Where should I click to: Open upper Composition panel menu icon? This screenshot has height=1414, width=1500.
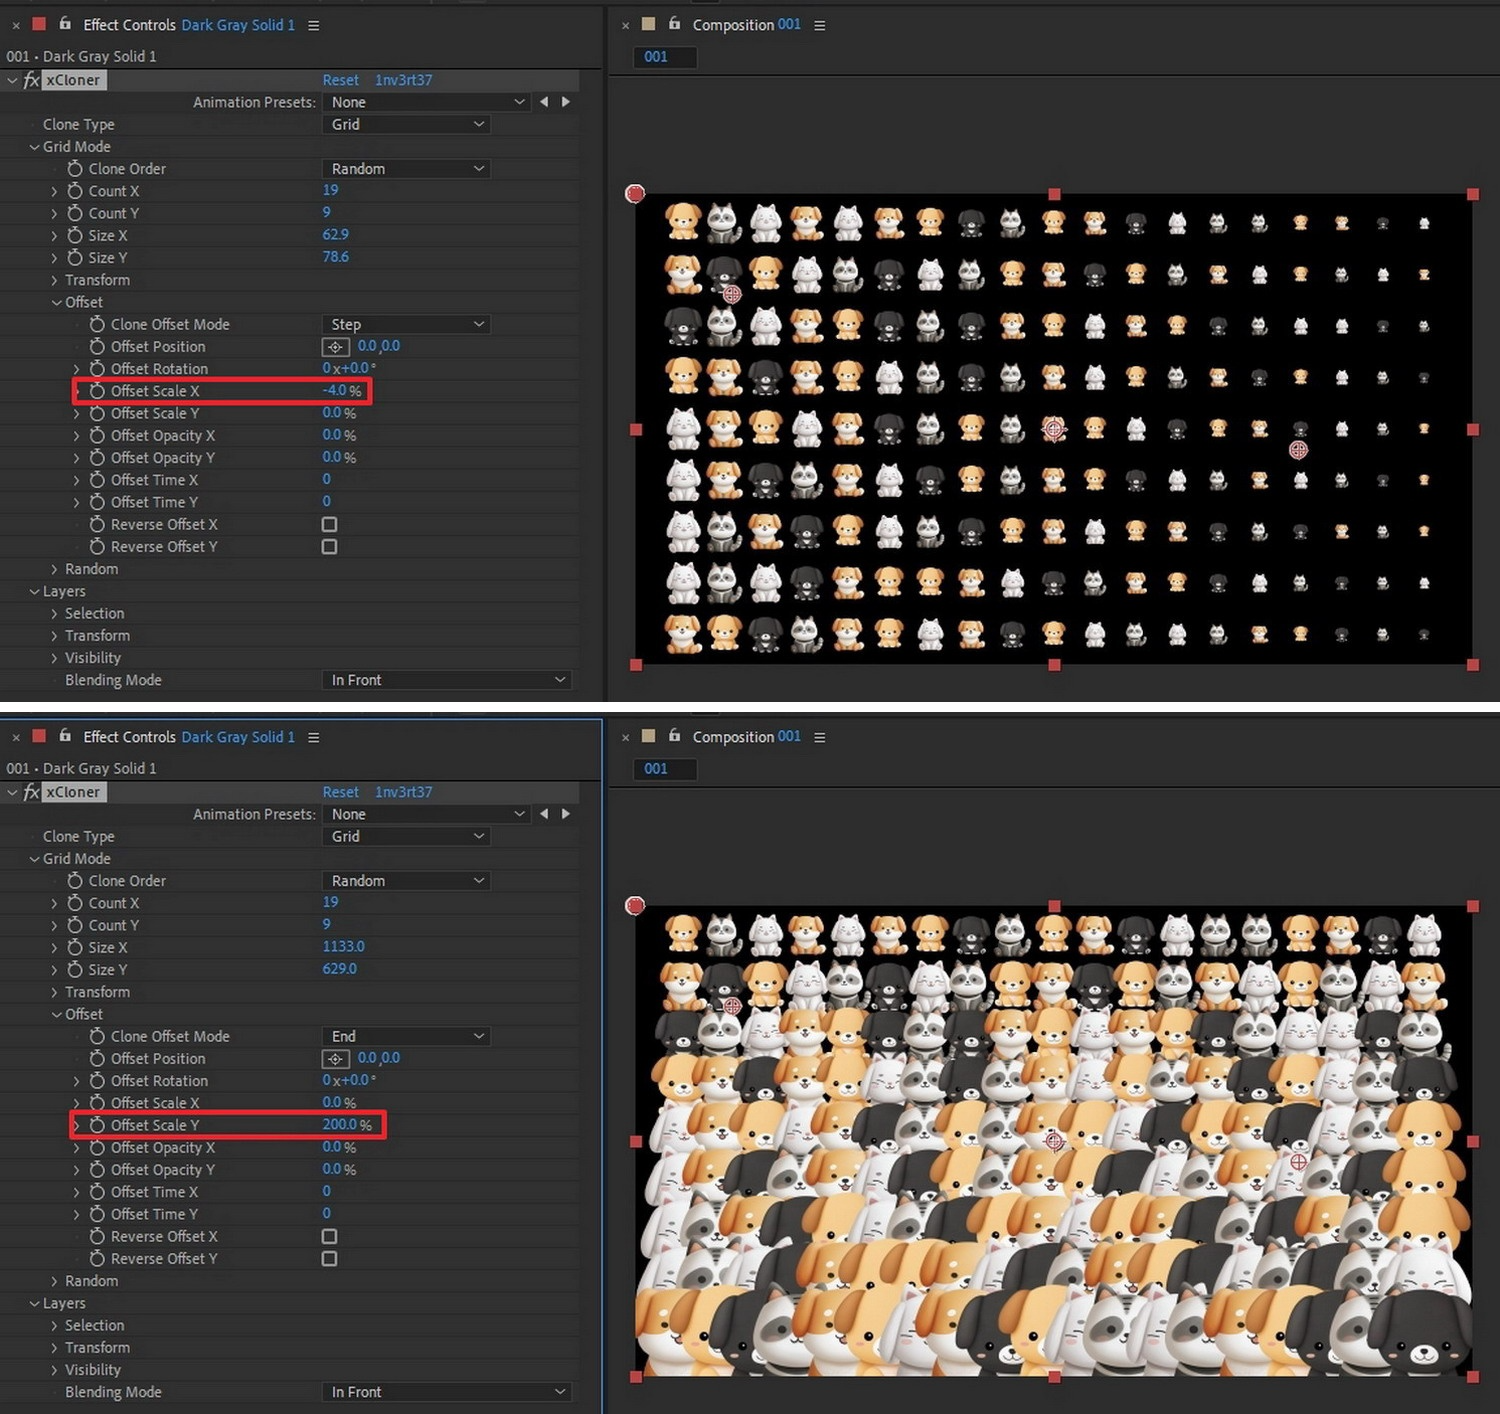(820, 25)
